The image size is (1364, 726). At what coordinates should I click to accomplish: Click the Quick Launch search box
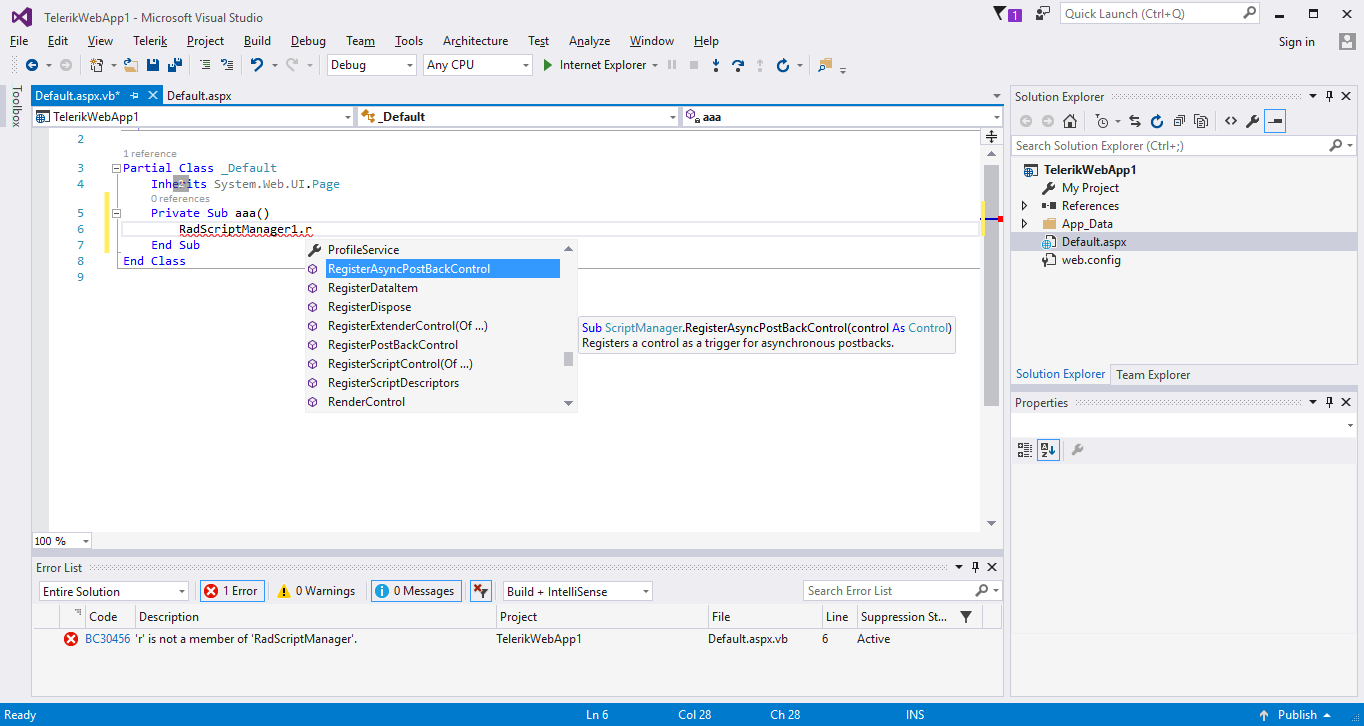(x=1160, y=14)
